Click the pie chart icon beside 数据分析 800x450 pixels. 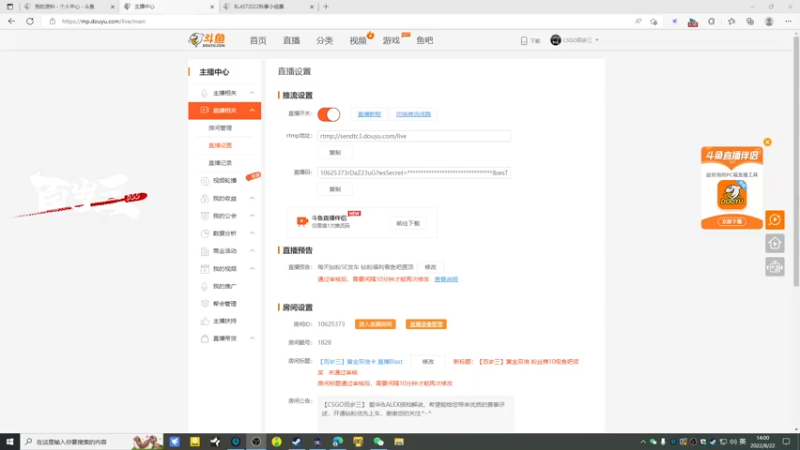(x=205, y=234)
